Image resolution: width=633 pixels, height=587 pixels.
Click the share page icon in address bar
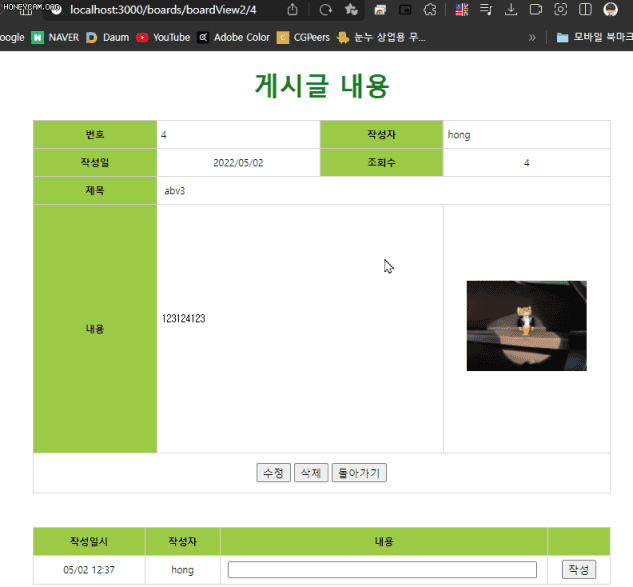tap(292, 9)
